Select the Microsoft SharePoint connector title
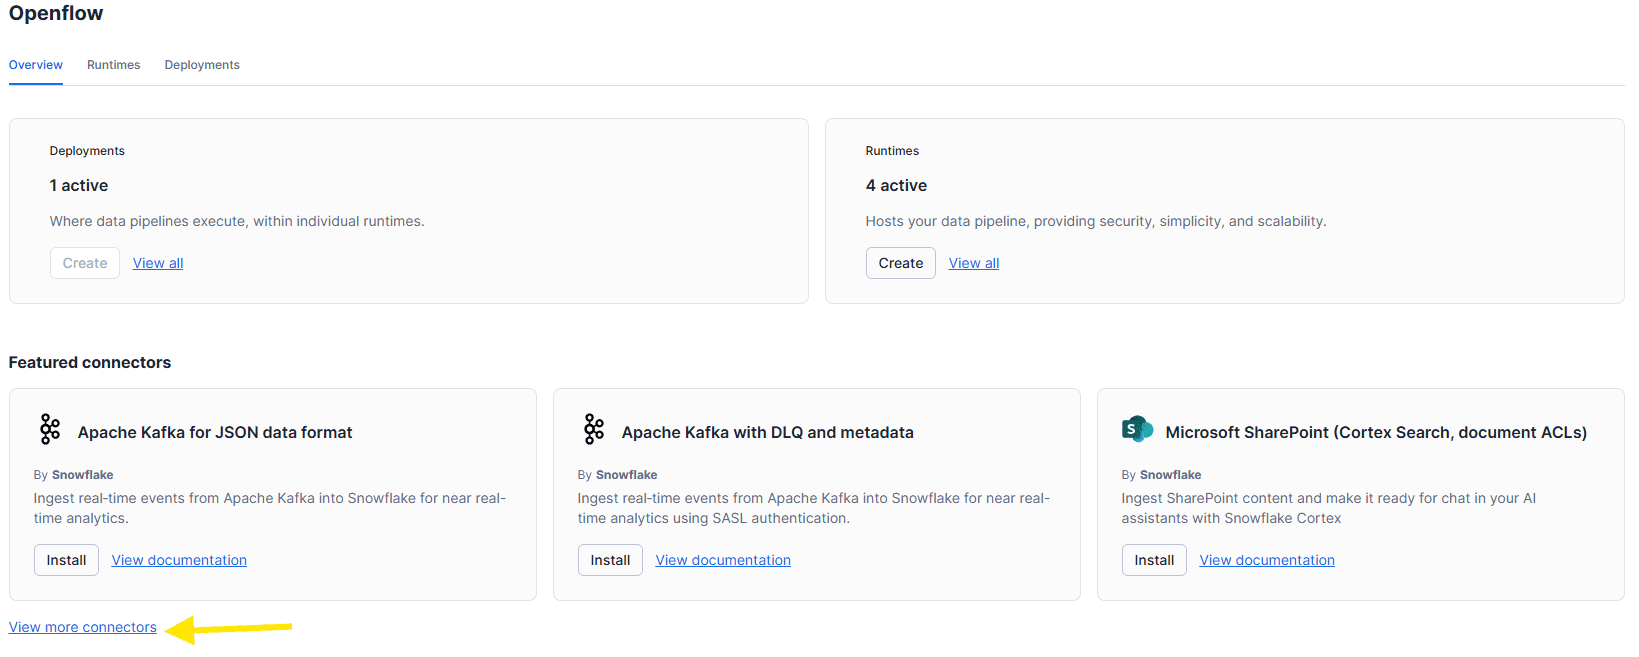This screenshot has width=1639, height=657. pyautogui.click(x=1376, y=432)
